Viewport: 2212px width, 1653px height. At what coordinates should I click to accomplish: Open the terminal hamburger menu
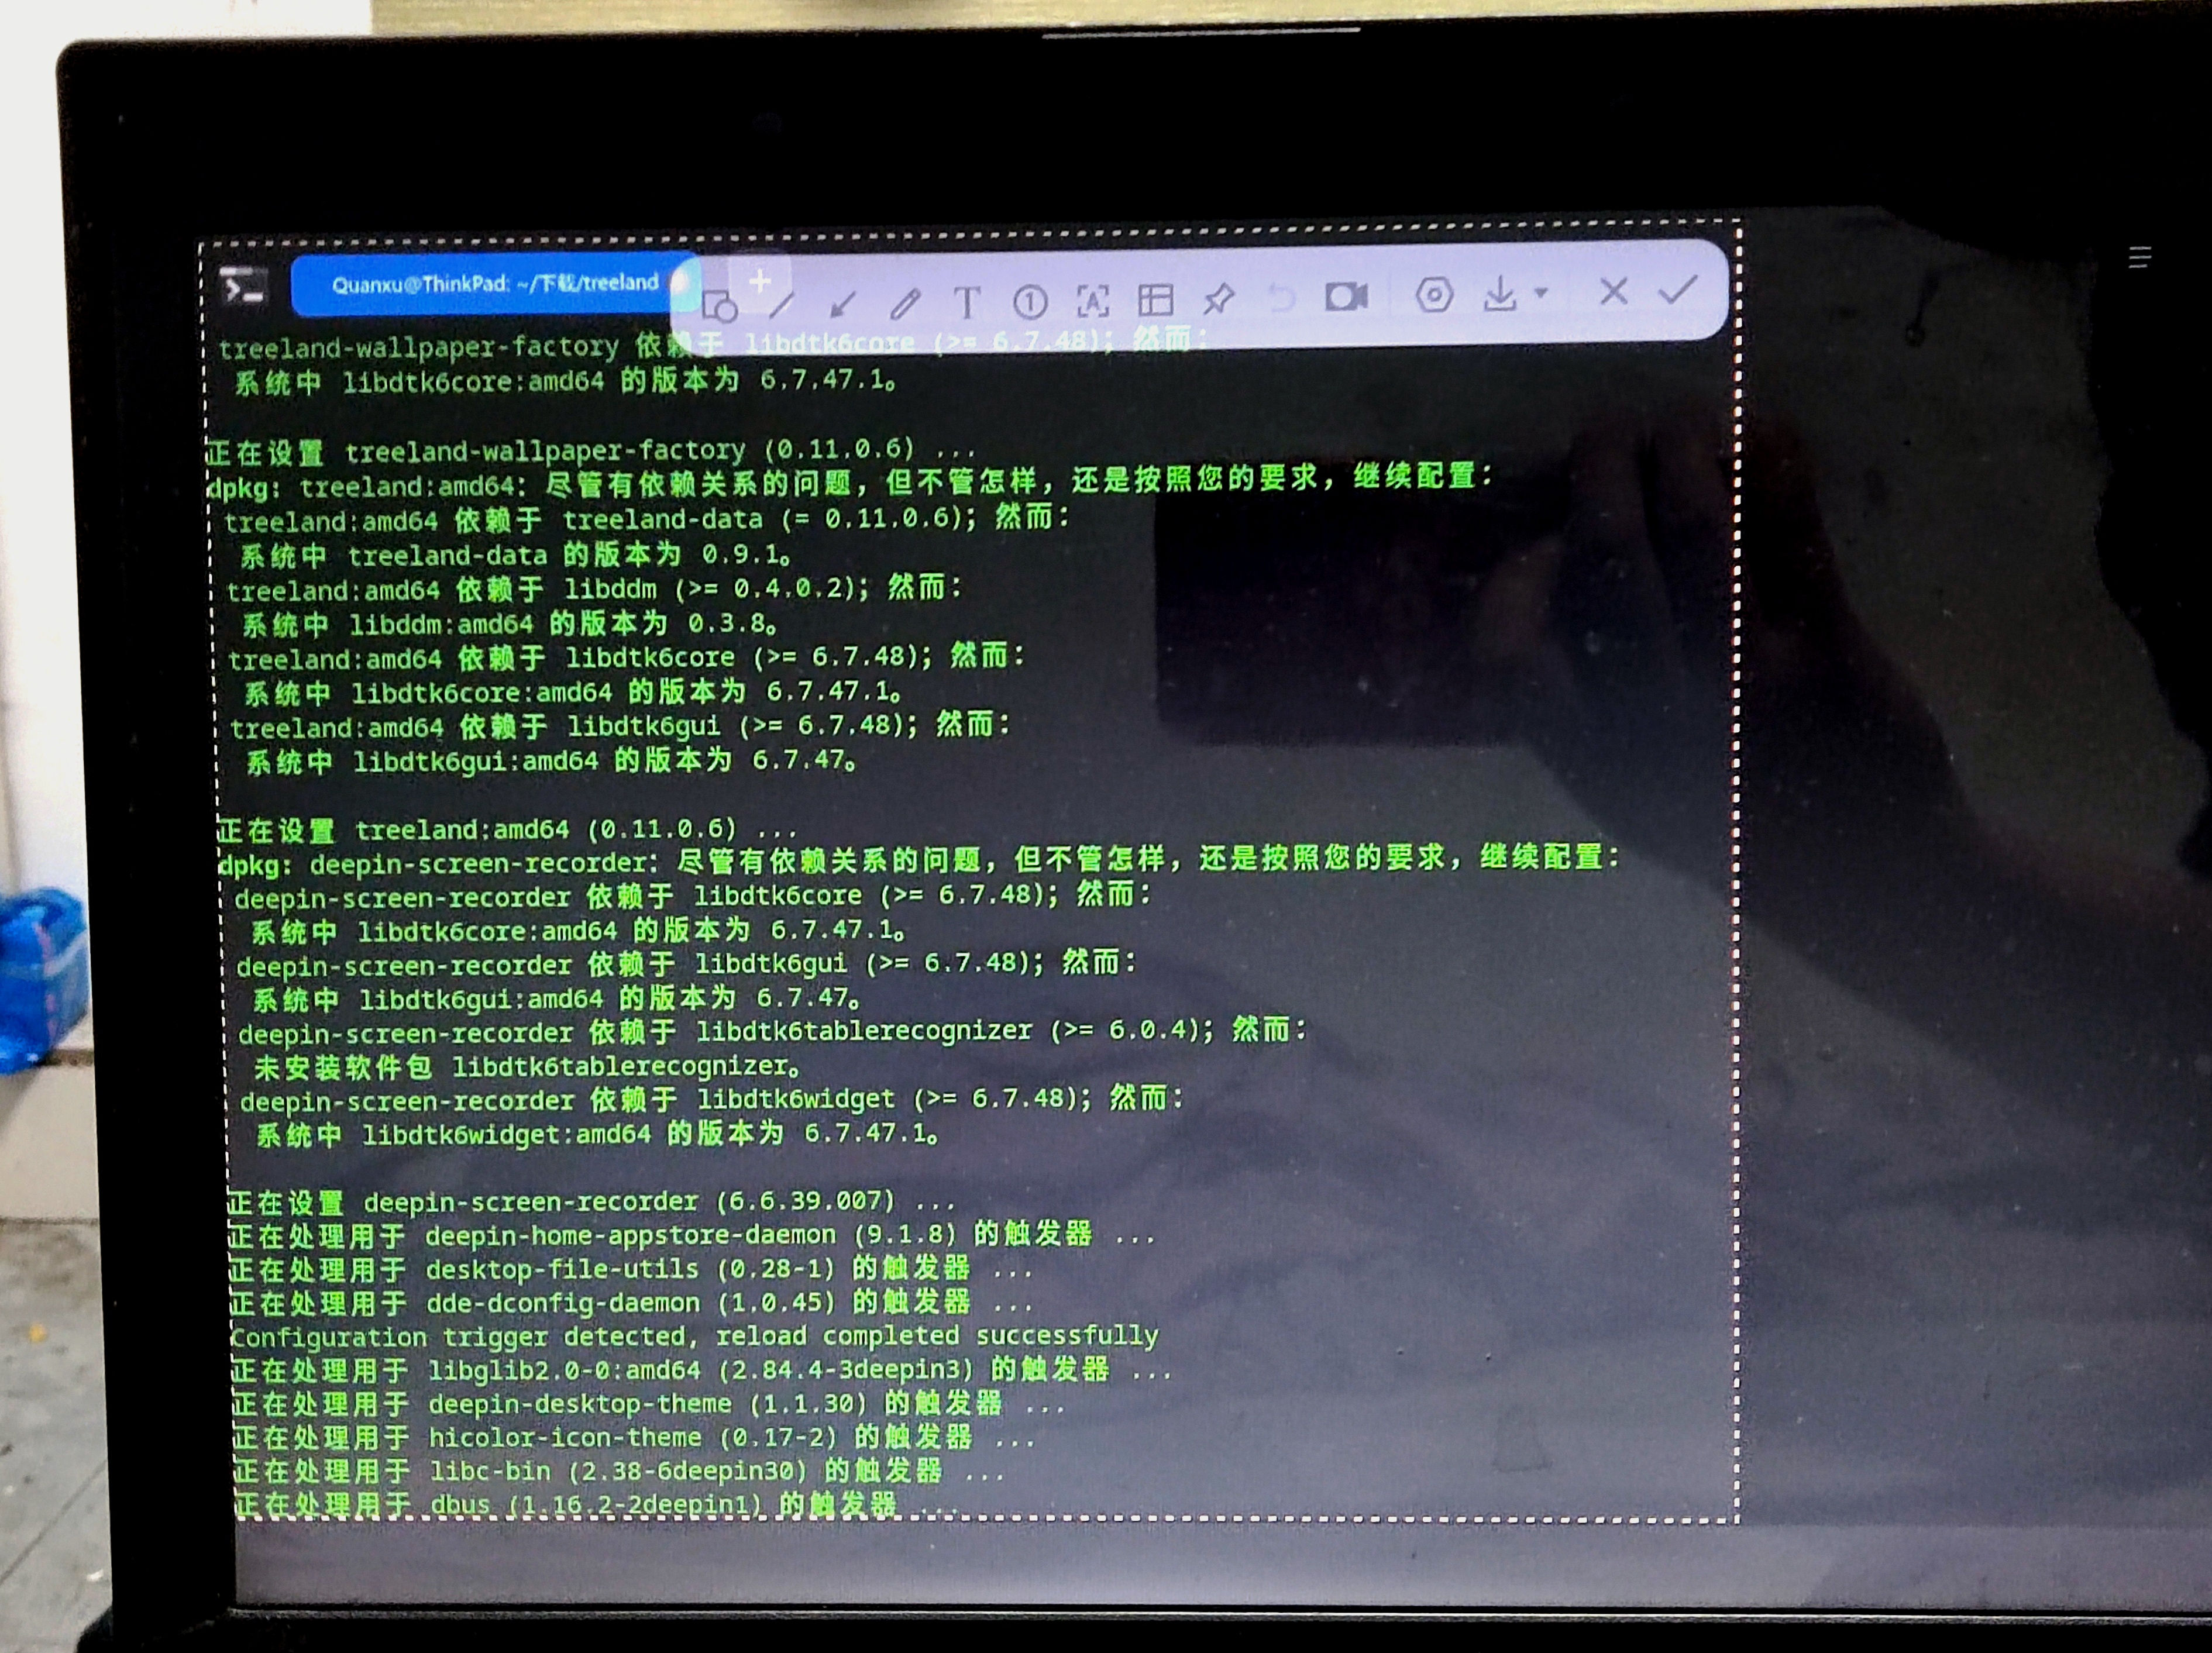tap(2139, 258)
